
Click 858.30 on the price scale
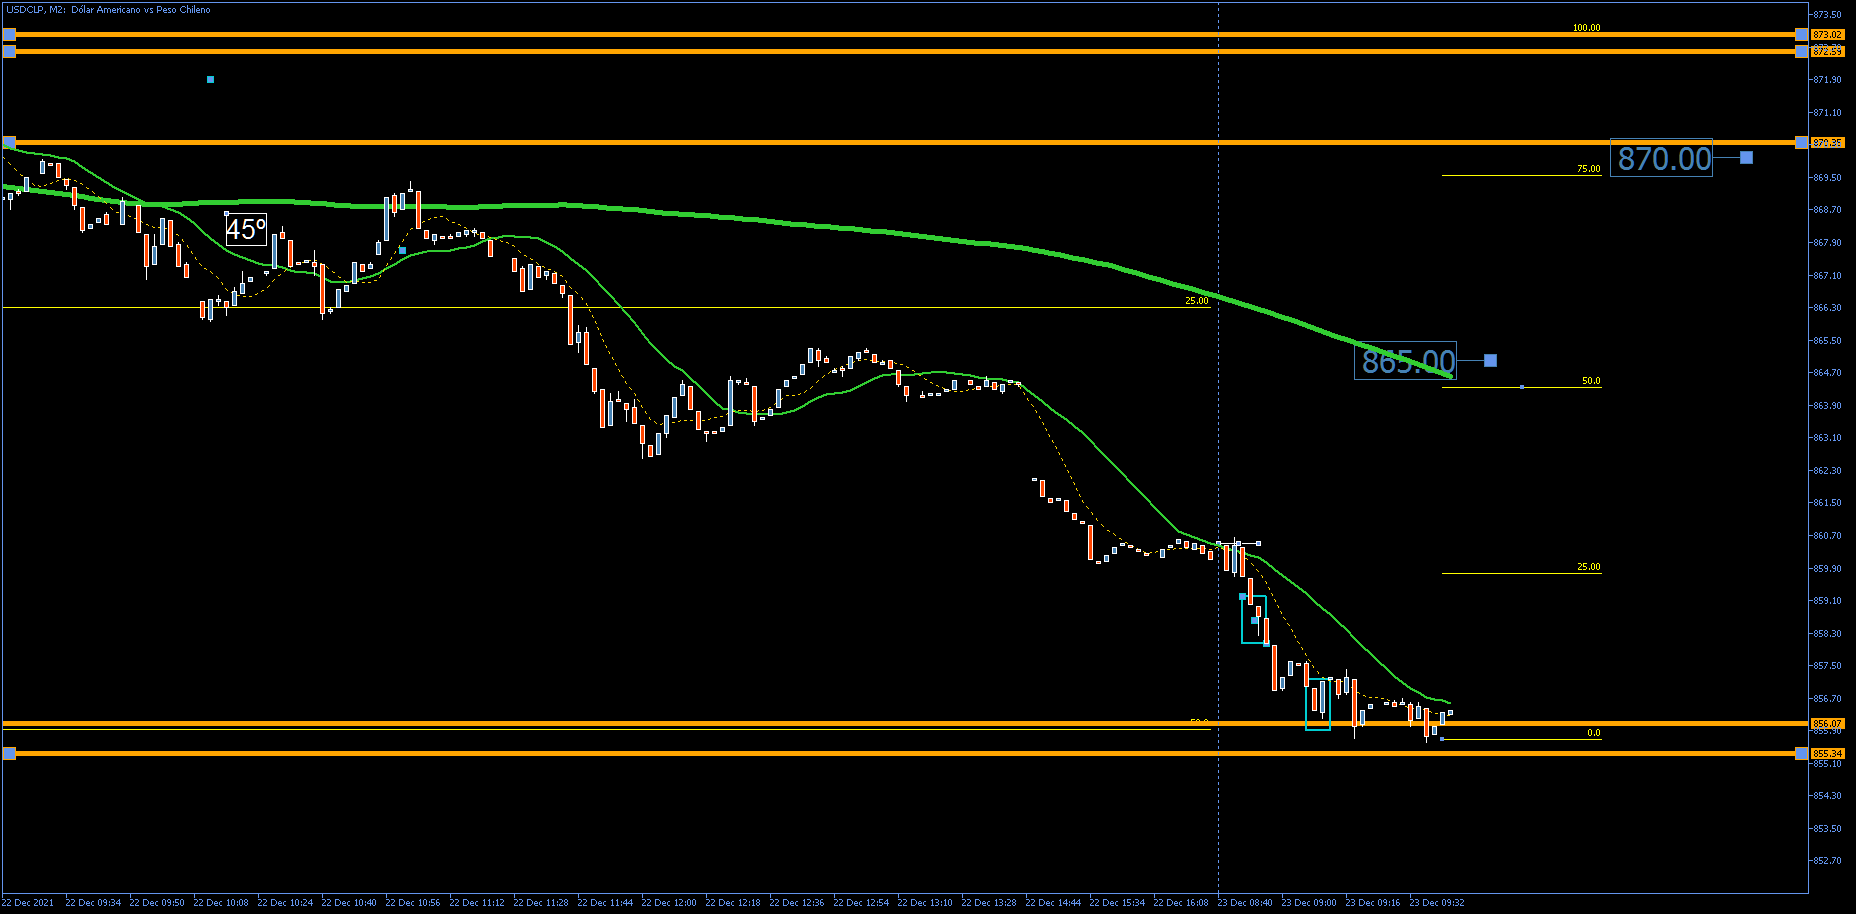click(1827, 634)
